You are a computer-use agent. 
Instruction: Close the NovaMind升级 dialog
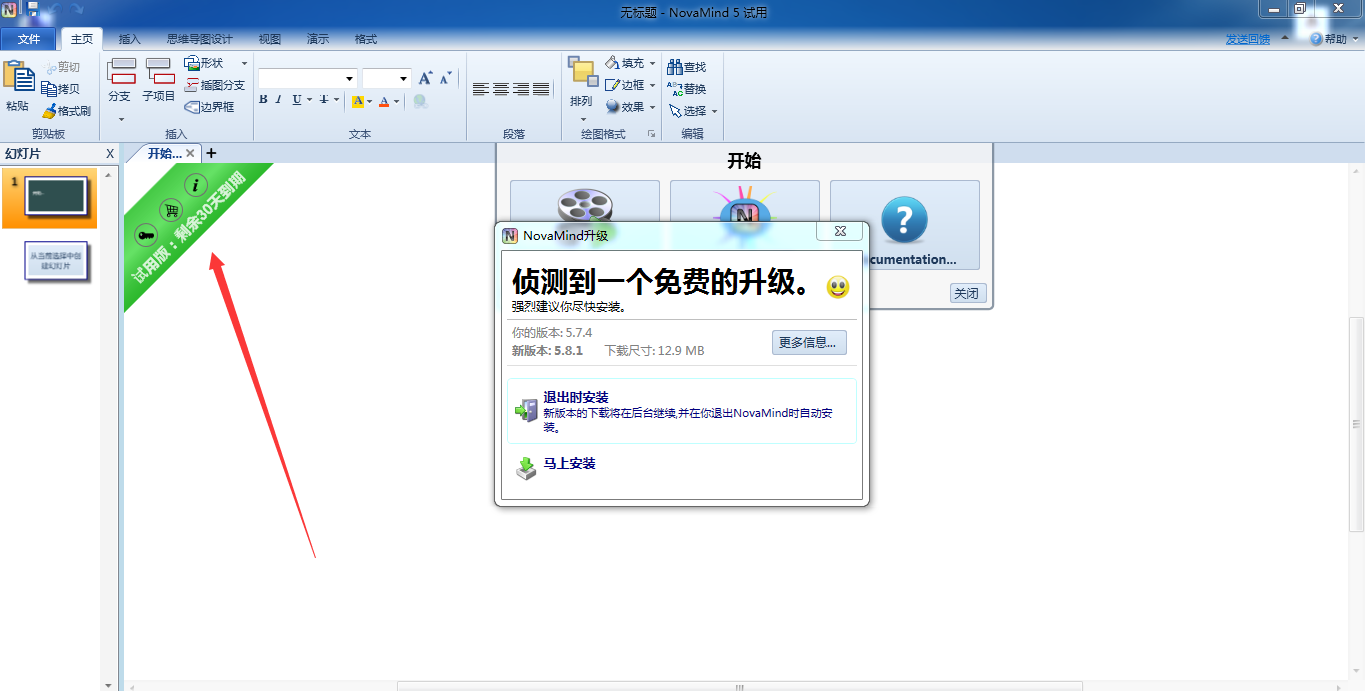pyautogui.click(x=840, y=231)
